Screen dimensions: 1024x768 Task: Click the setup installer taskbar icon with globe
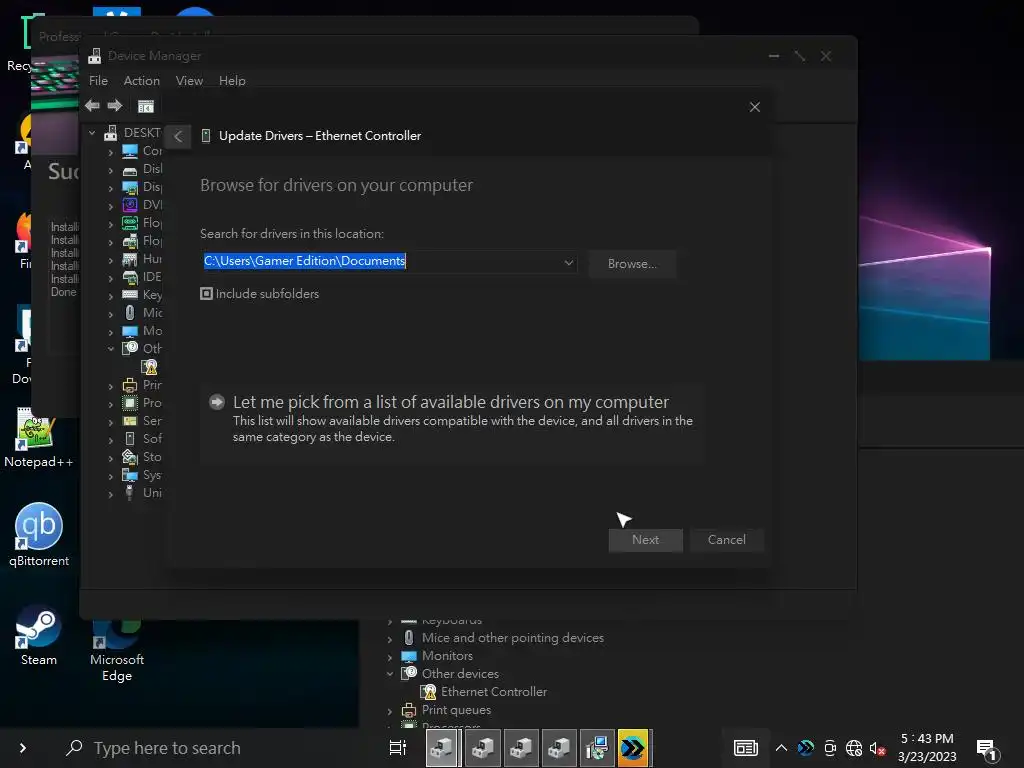coord(597,748)
